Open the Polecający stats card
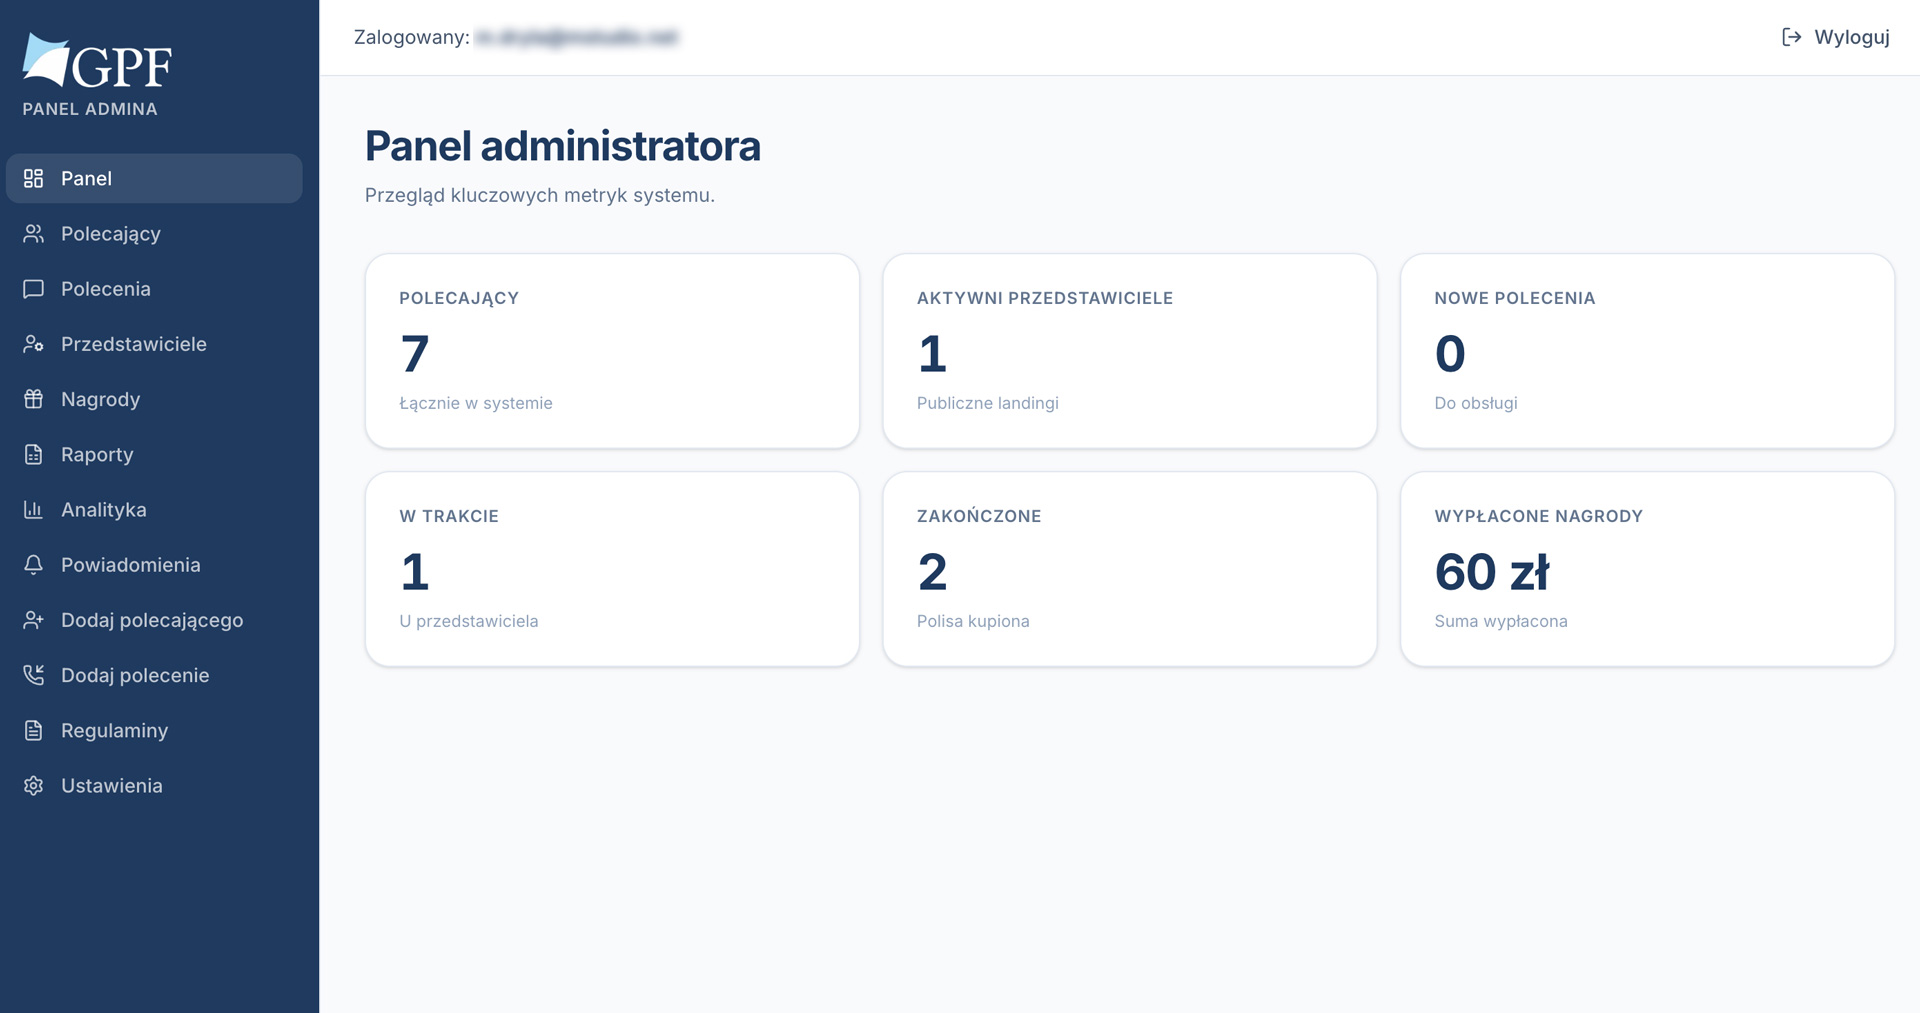 pos(612,351)
